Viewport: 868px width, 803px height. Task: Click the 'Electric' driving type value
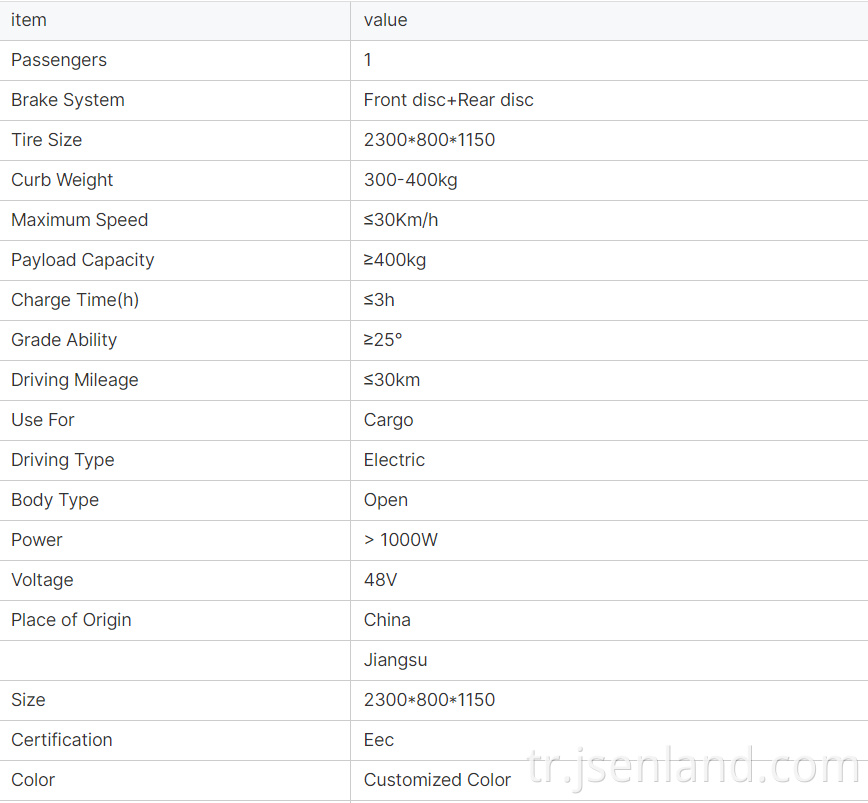[x=394, y=459]
